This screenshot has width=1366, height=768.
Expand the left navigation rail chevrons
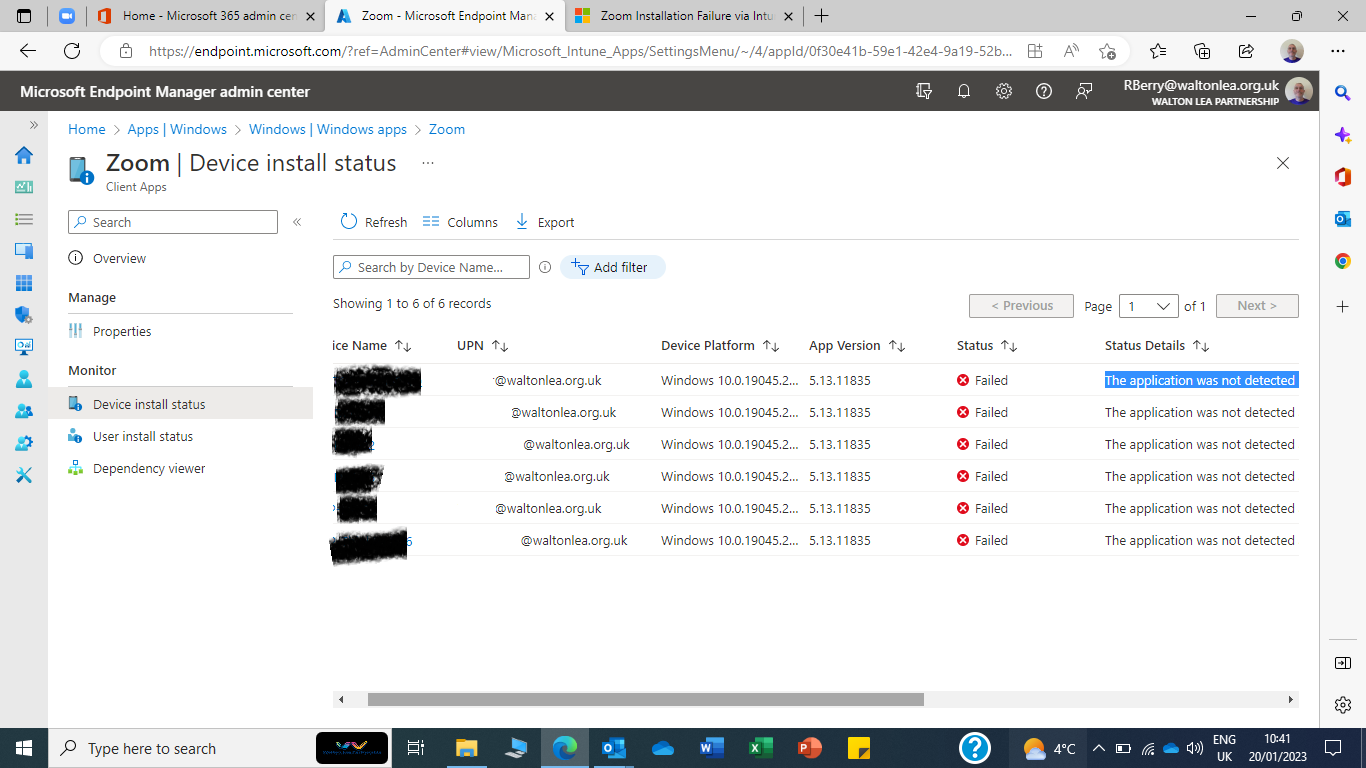coord(33,125)
